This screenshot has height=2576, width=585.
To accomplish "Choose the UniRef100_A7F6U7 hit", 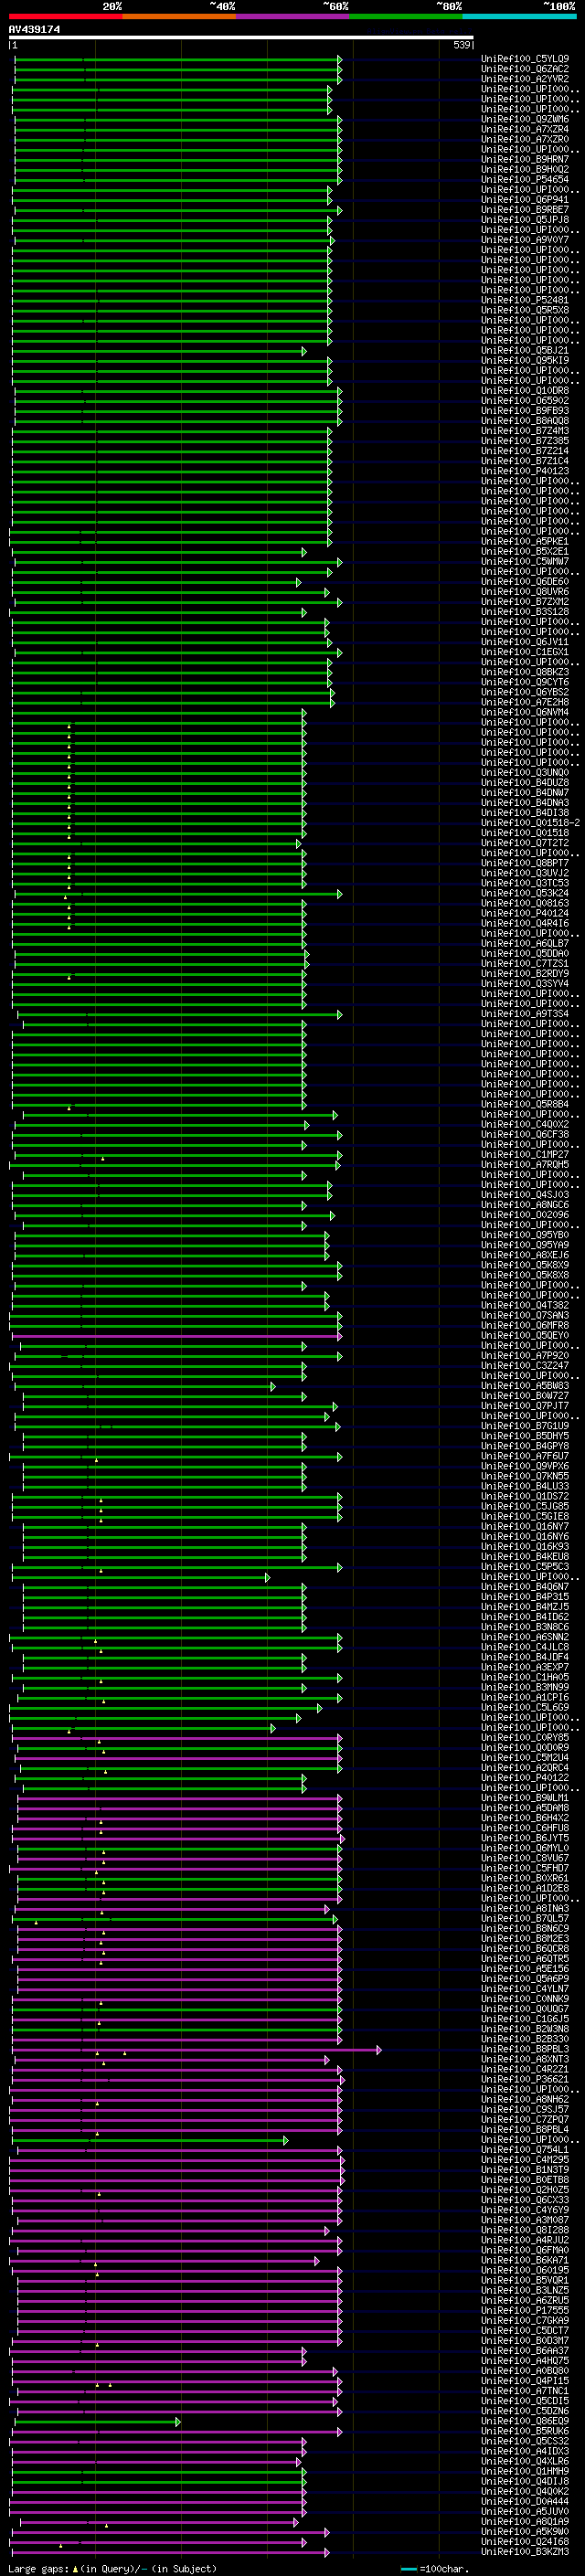I will 524,1456.
